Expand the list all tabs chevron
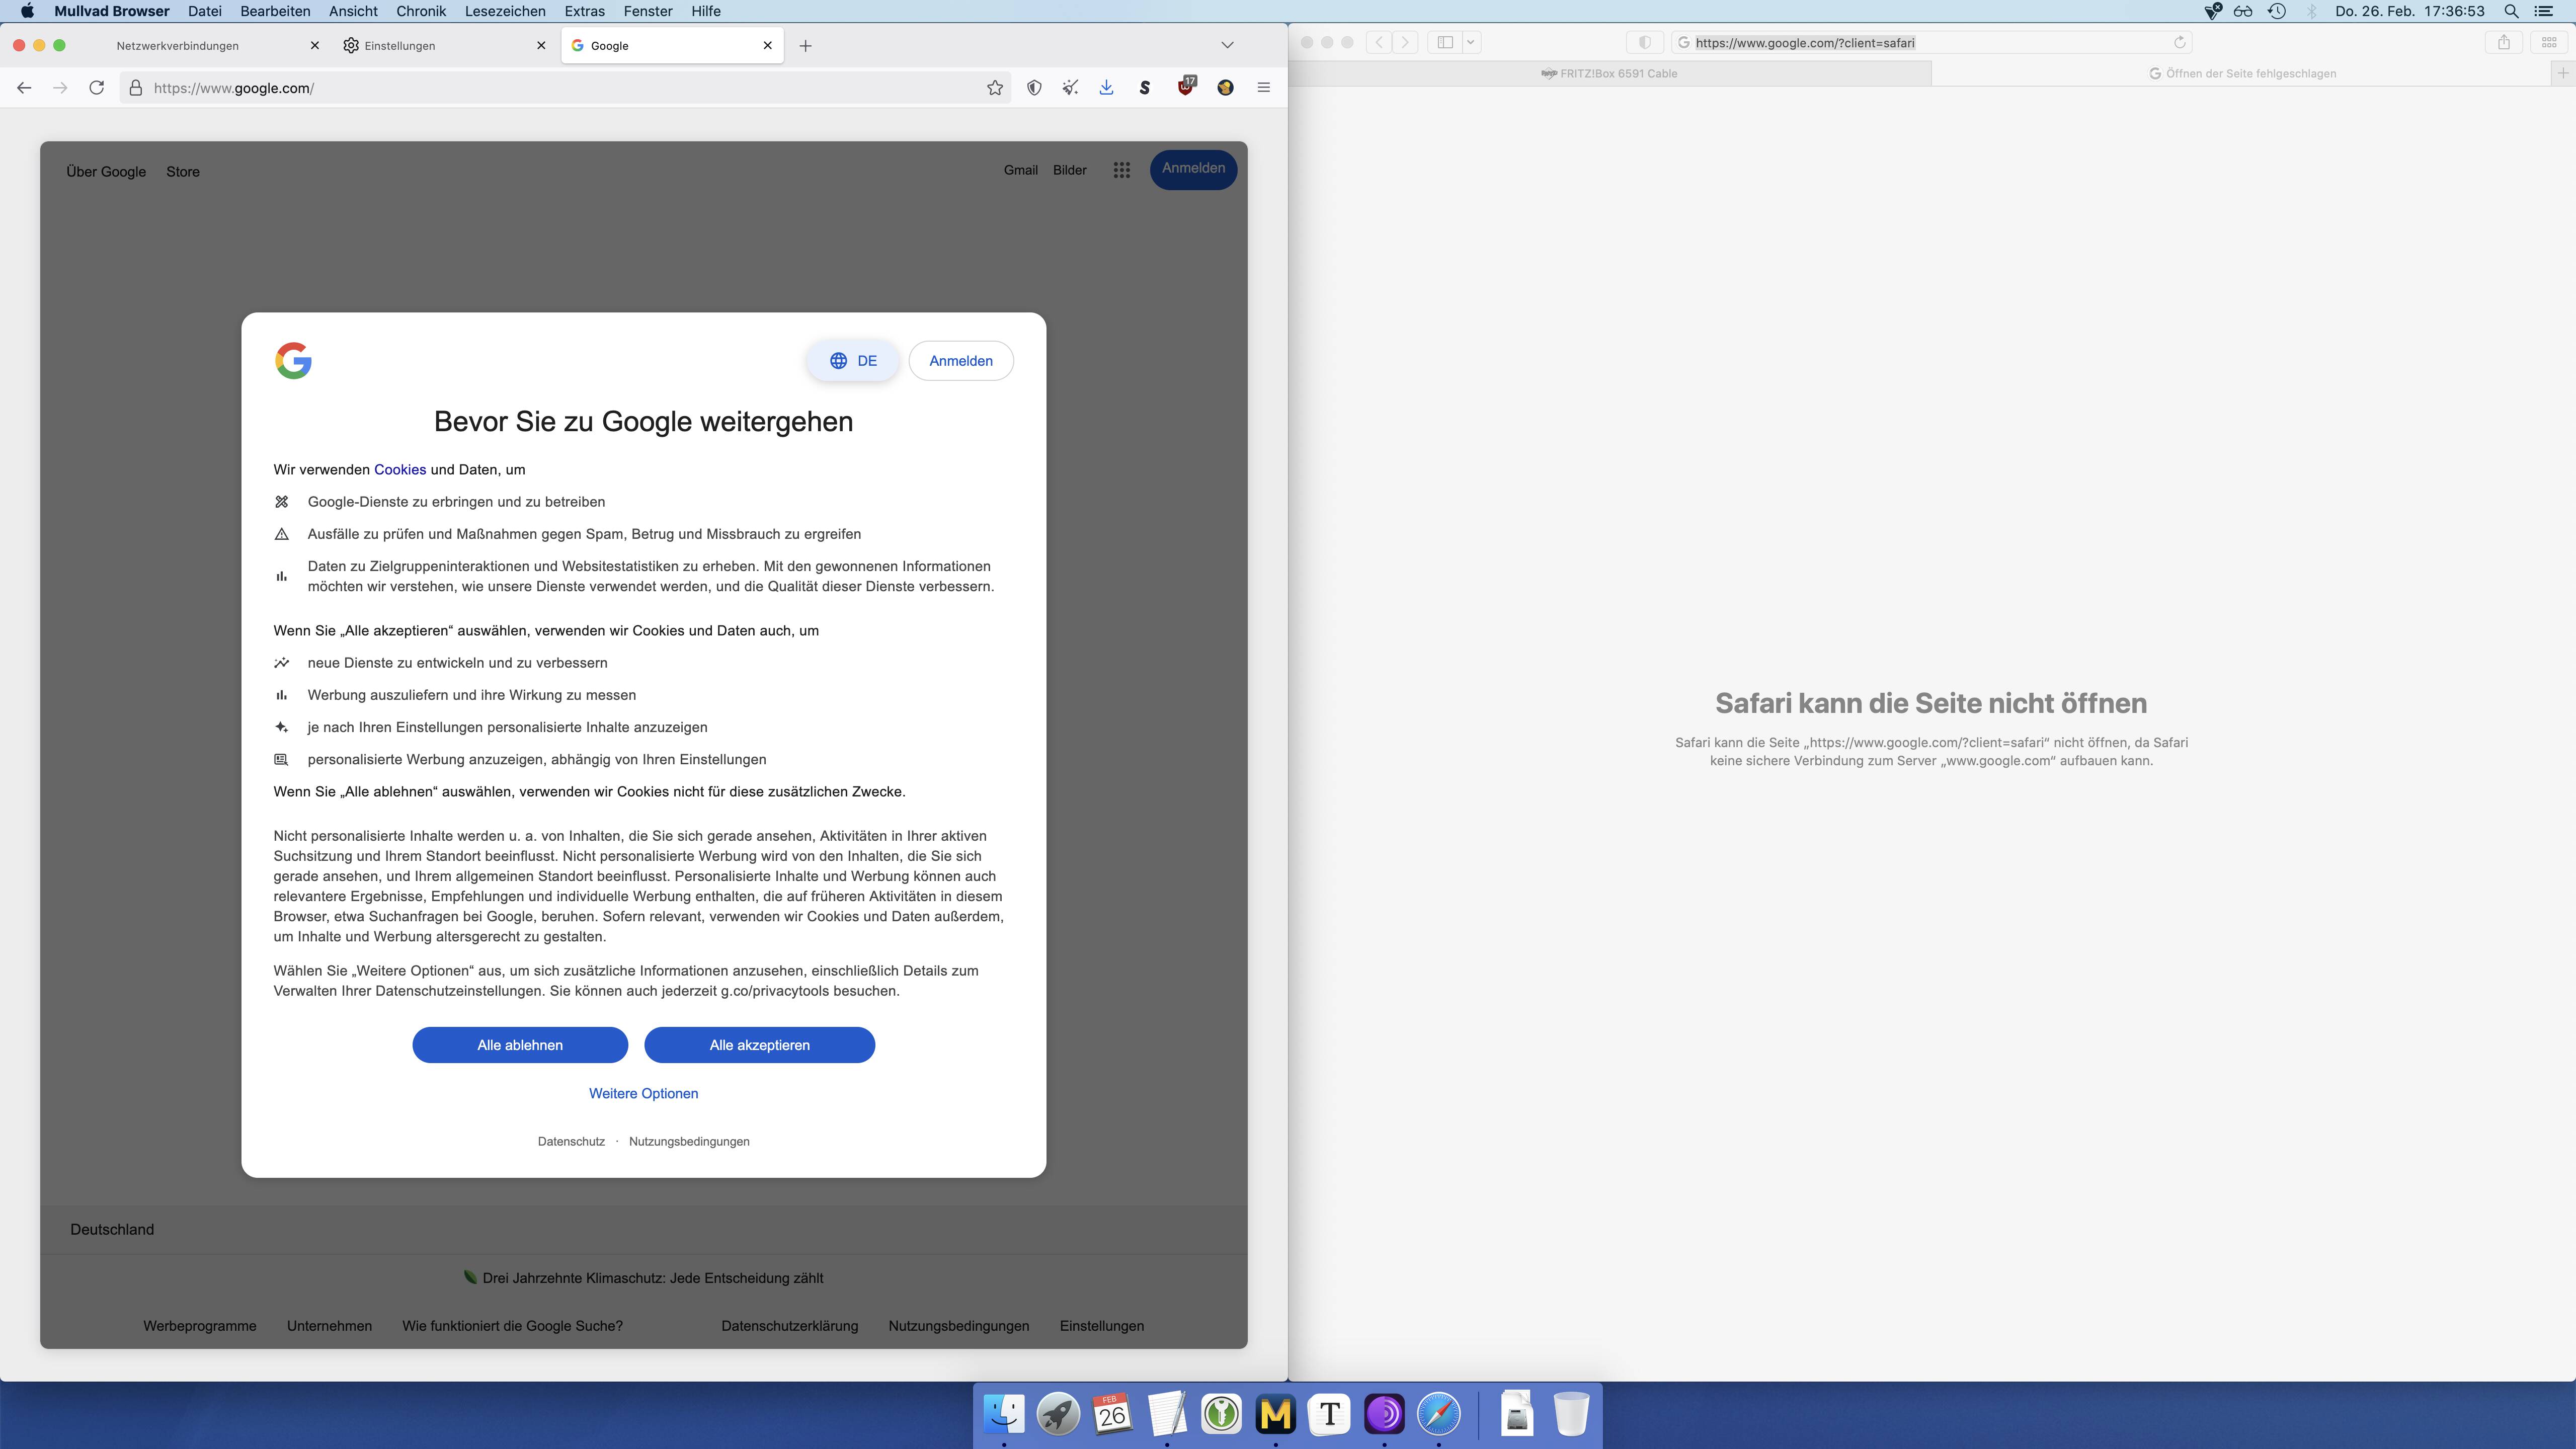 (x=1227, y=45)
